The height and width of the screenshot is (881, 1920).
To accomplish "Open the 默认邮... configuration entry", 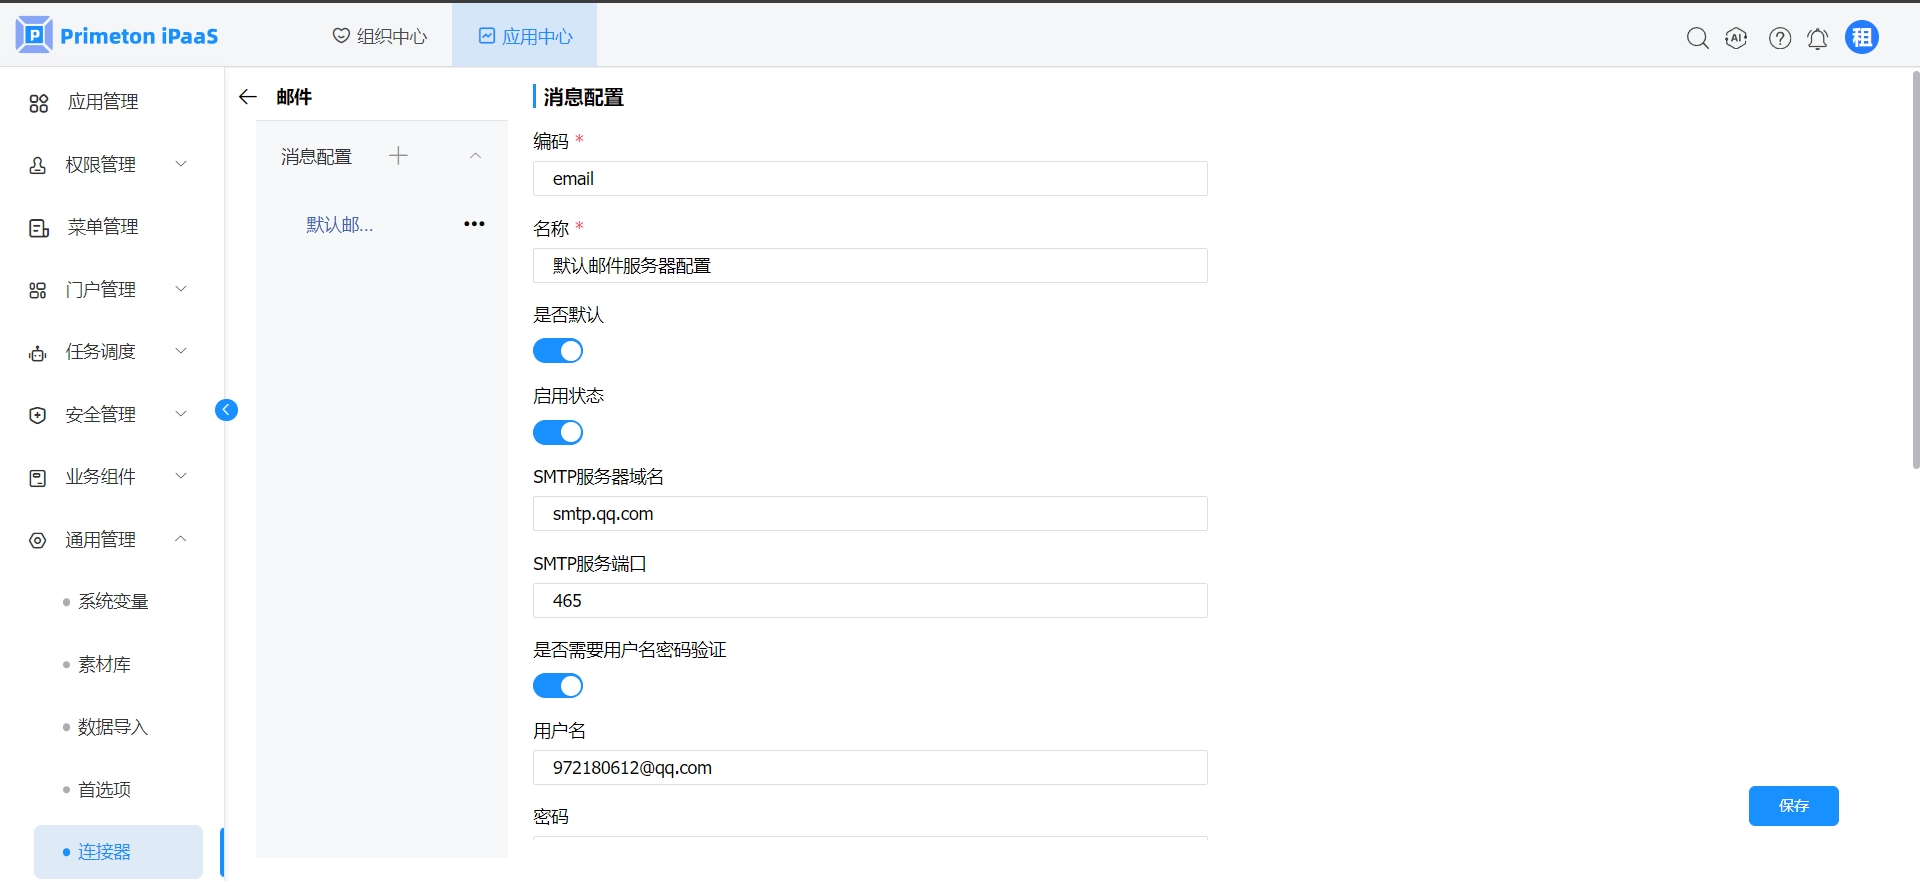I will click(x=340, y=225).
